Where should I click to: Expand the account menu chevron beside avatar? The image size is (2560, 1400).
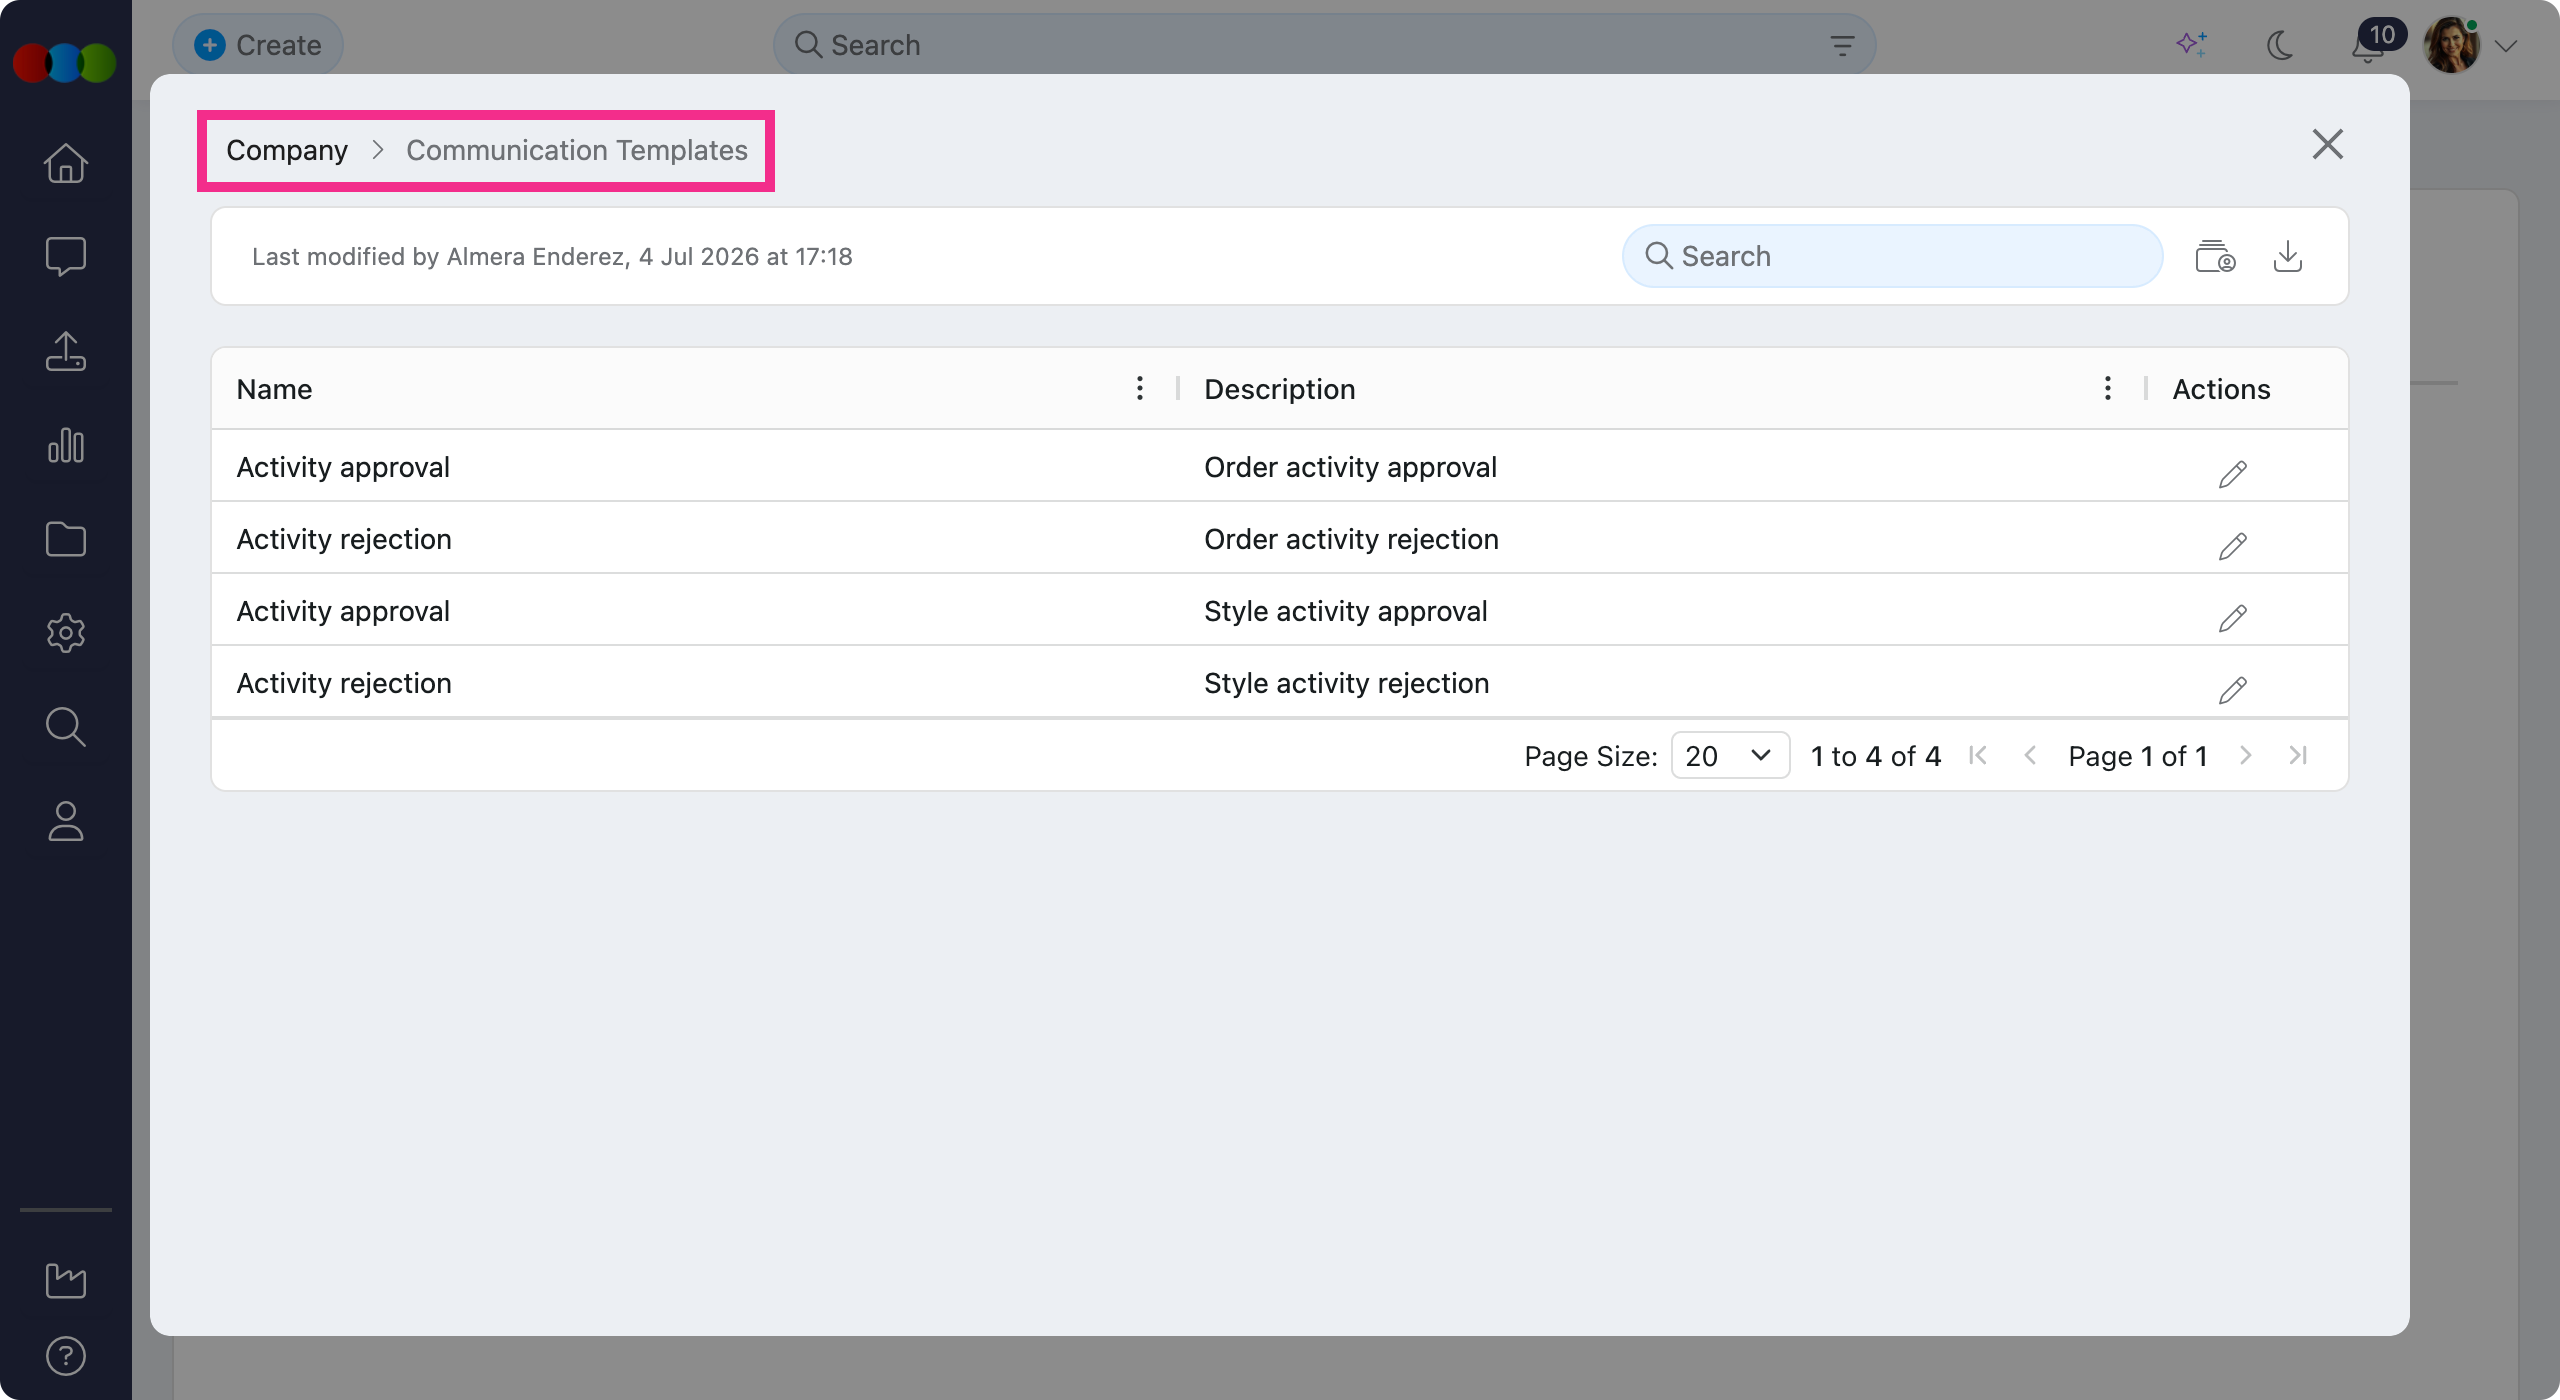click(2506, 46)
